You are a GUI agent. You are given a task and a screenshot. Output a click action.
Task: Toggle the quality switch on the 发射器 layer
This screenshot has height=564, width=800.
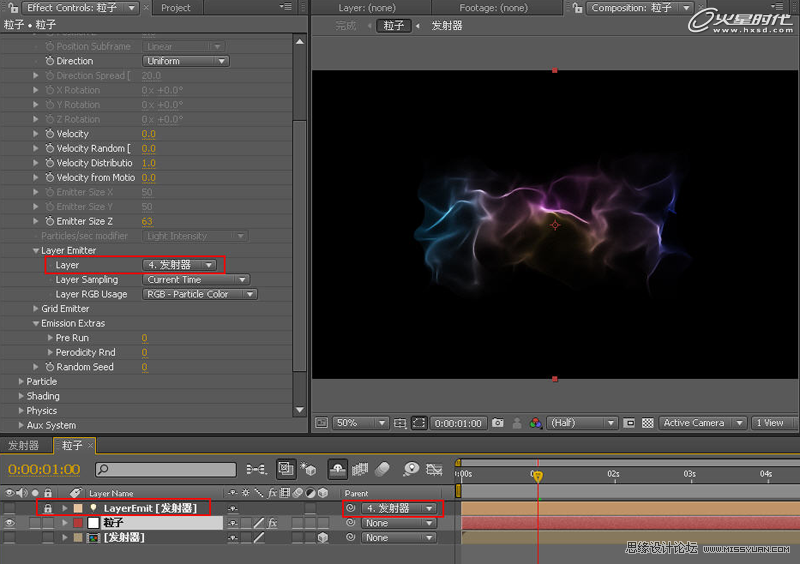click(x=259, y=537)
